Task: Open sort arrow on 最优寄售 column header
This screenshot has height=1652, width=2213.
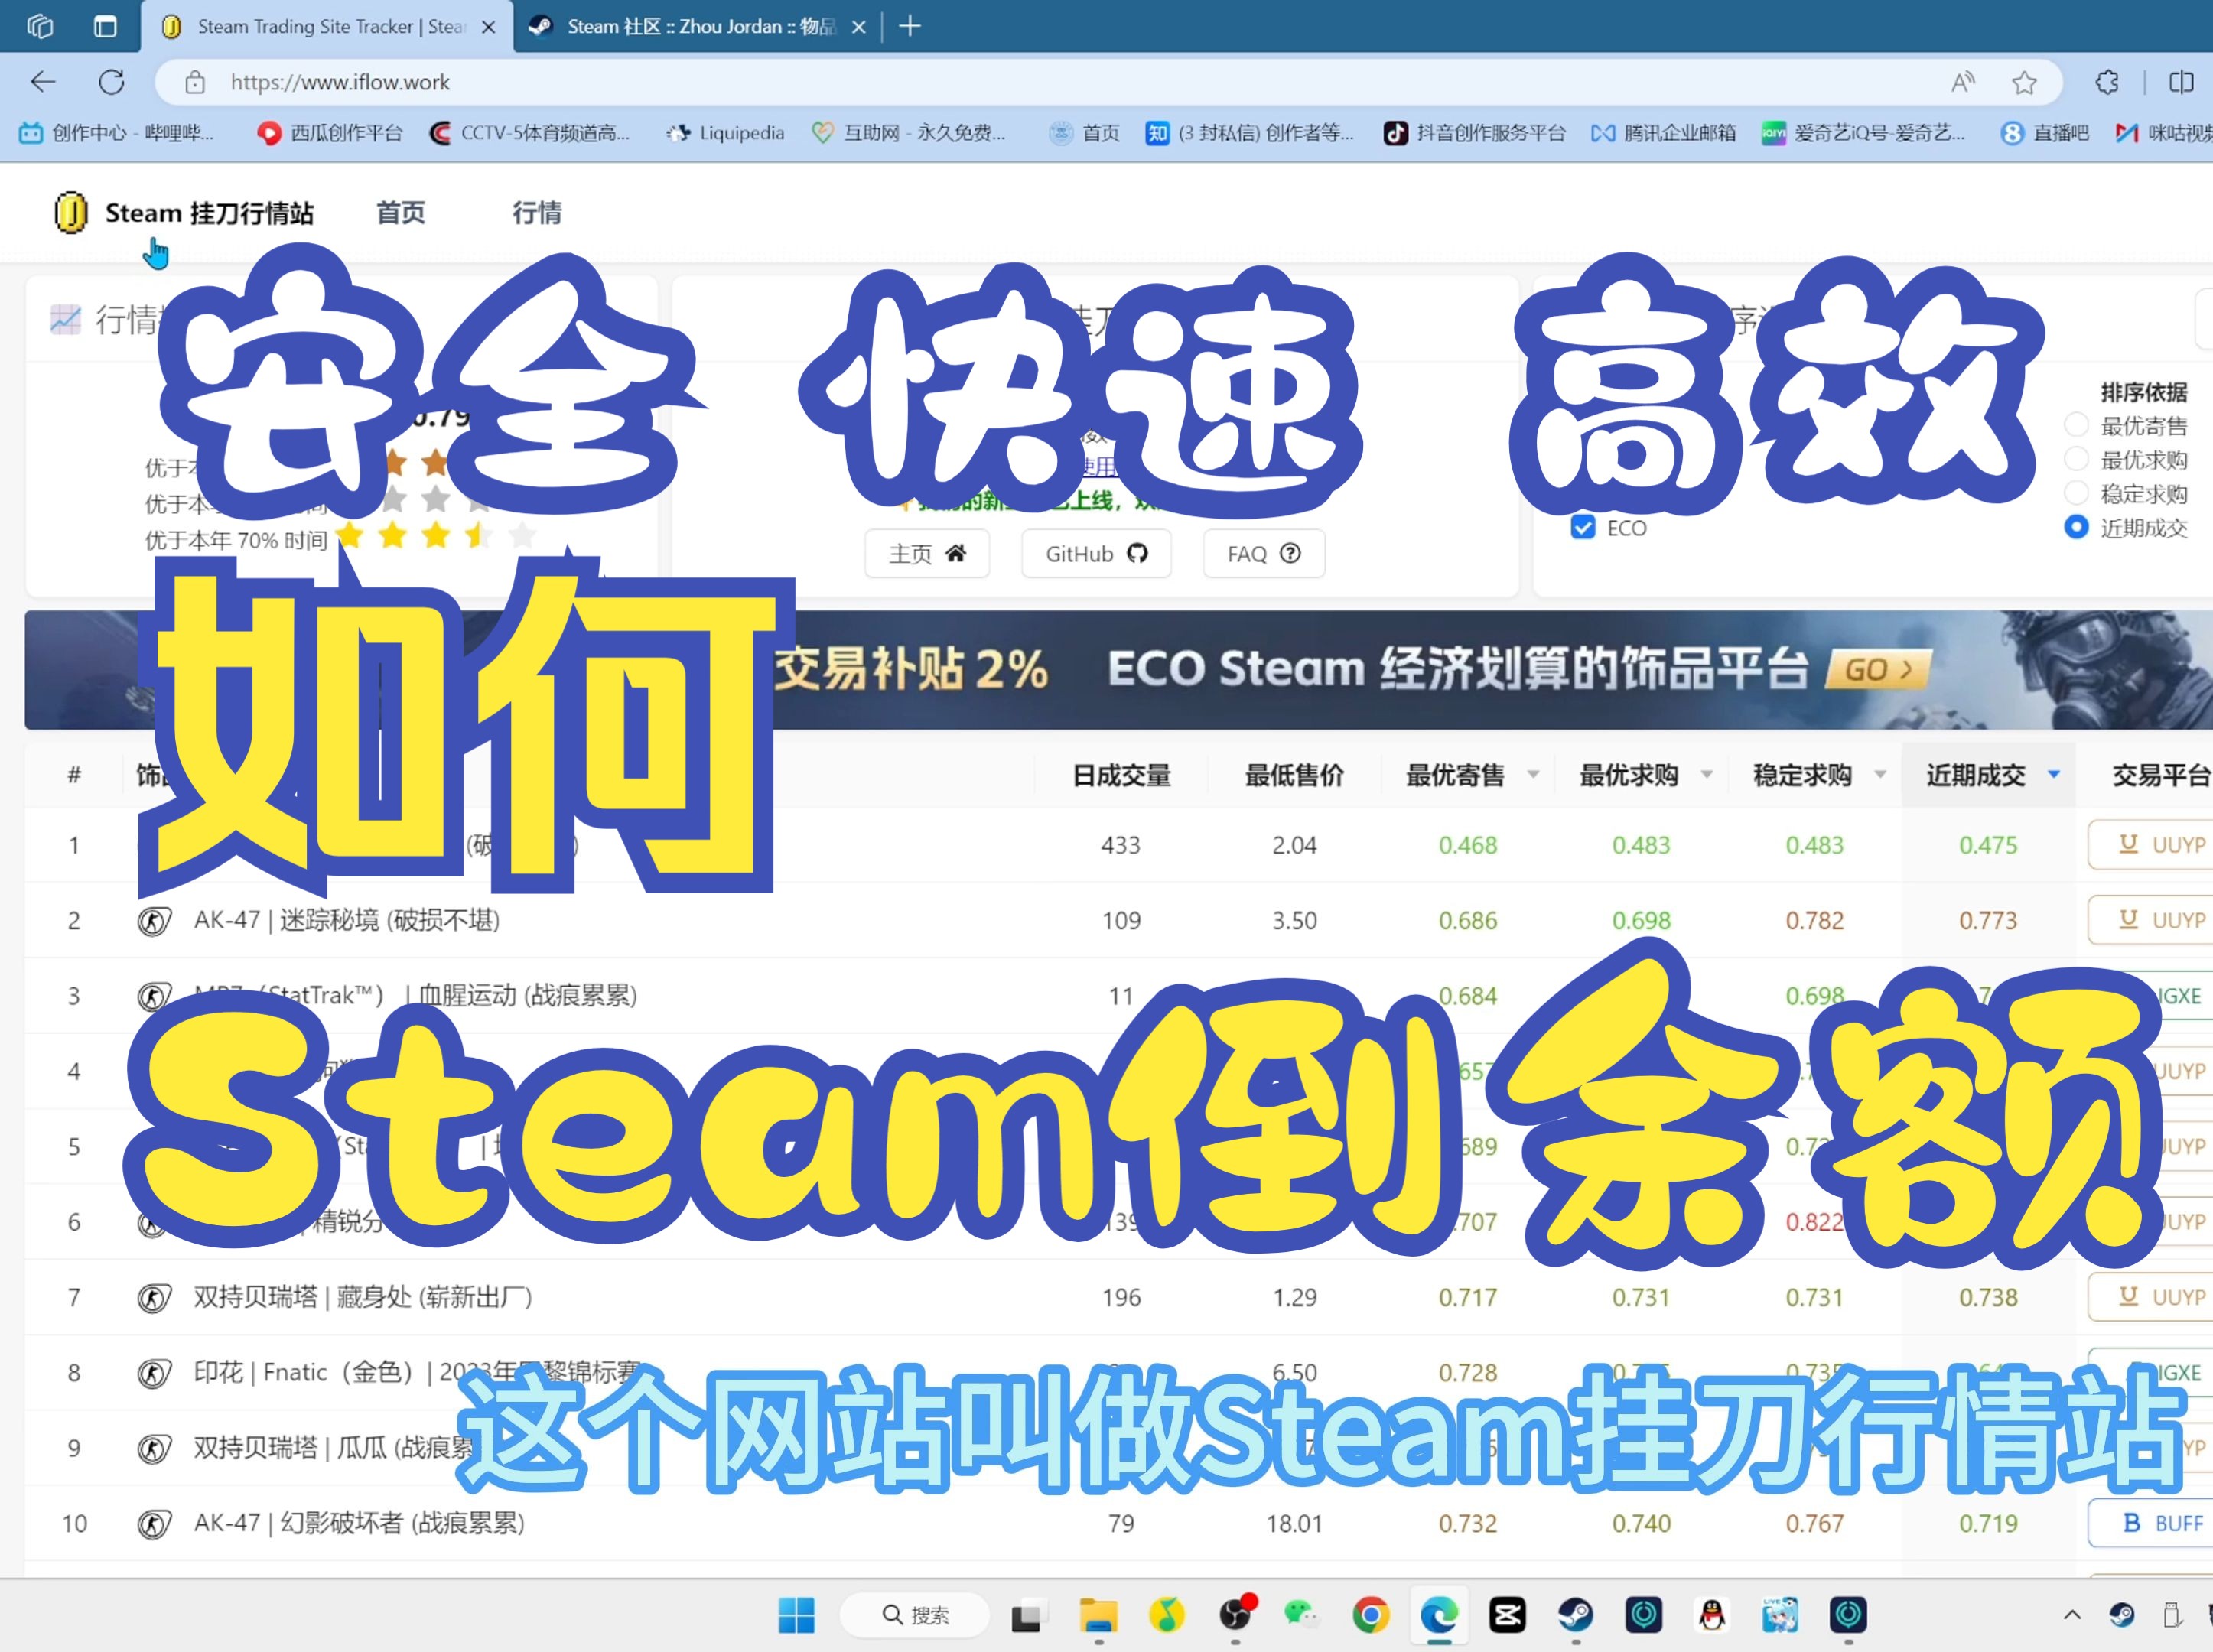Action: (1533, 774)
